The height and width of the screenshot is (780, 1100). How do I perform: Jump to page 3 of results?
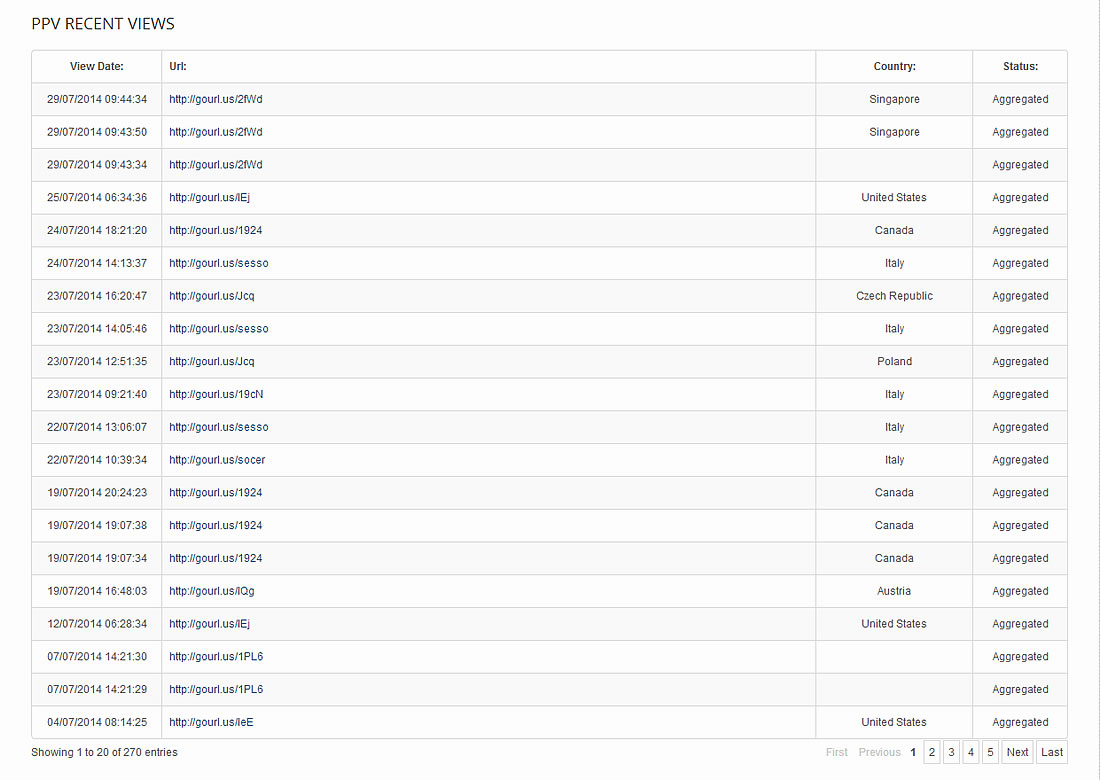pos(951,752)
